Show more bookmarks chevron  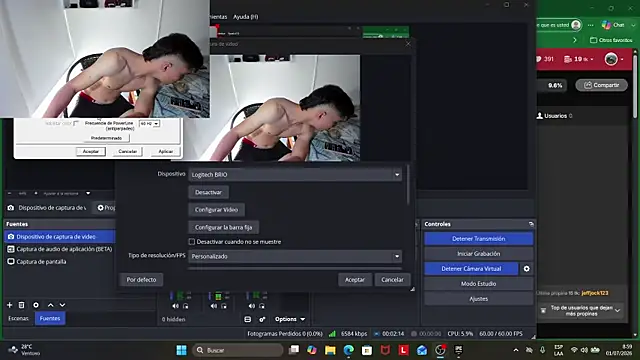[x=575, y=40]
